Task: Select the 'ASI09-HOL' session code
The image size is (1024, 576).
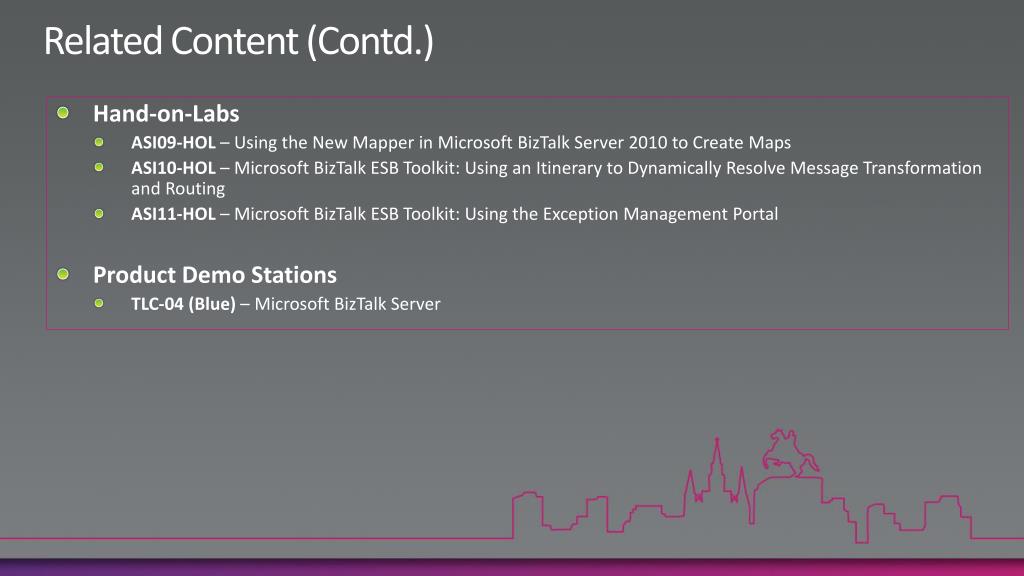Action: pyautogui.click(x=173, y=142)
